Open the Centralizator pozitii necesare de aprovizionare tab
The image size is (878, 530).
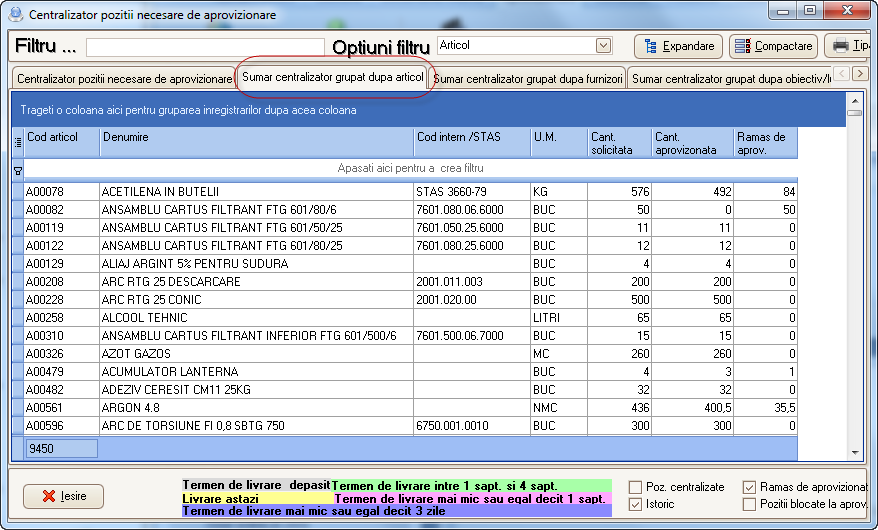(123, 79)
